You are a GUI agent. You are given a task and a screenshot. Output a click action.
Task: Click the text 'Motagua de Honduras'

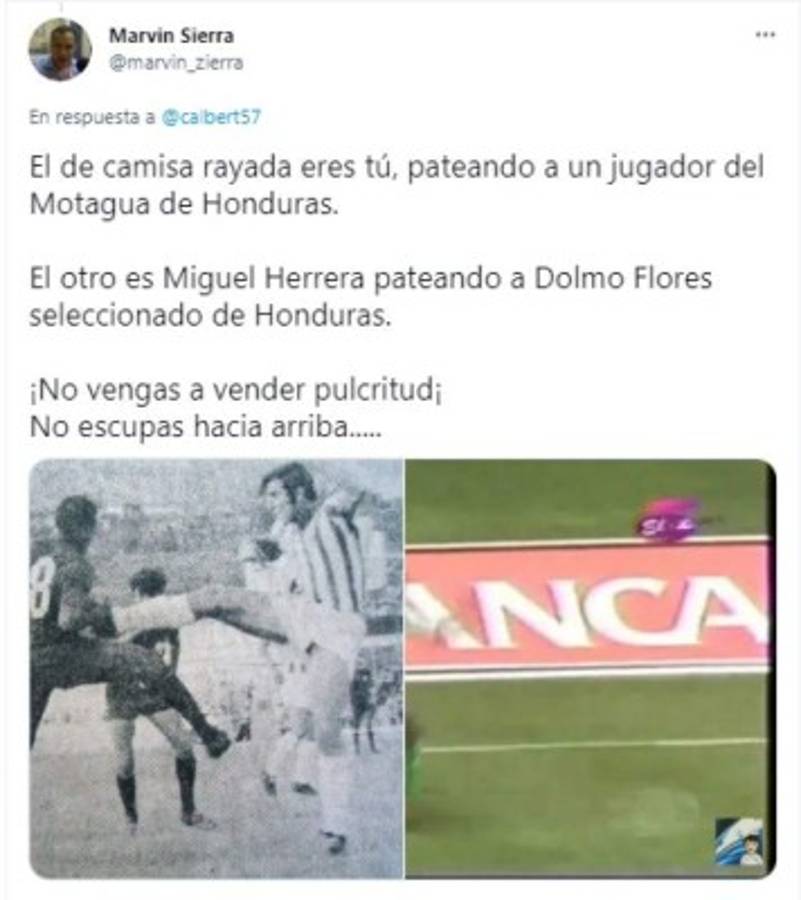pos(184,204)
